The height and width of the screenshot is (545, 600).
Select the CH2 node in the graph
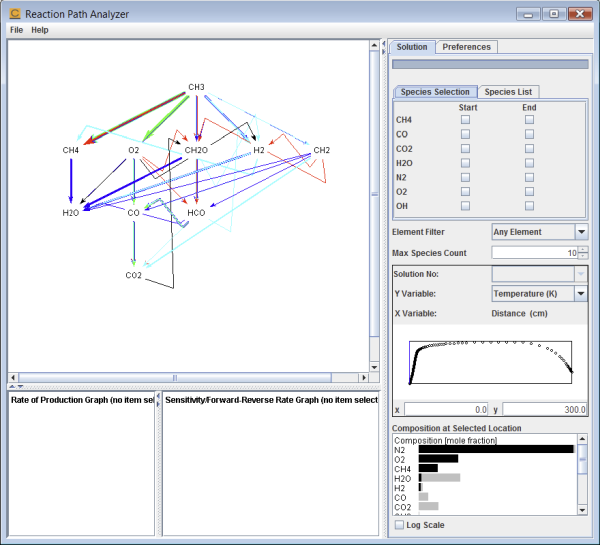click(x=322, y=150)
